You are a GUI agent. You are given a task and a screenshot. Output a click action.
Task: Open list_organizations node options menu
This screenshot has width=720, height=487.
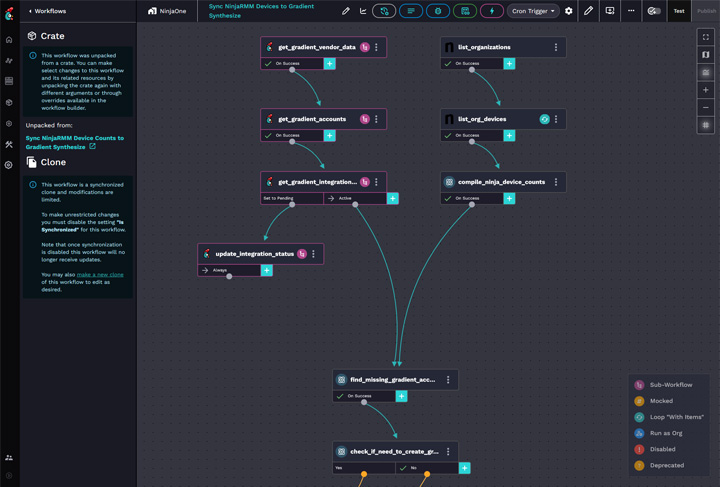(x=556, y=47)
